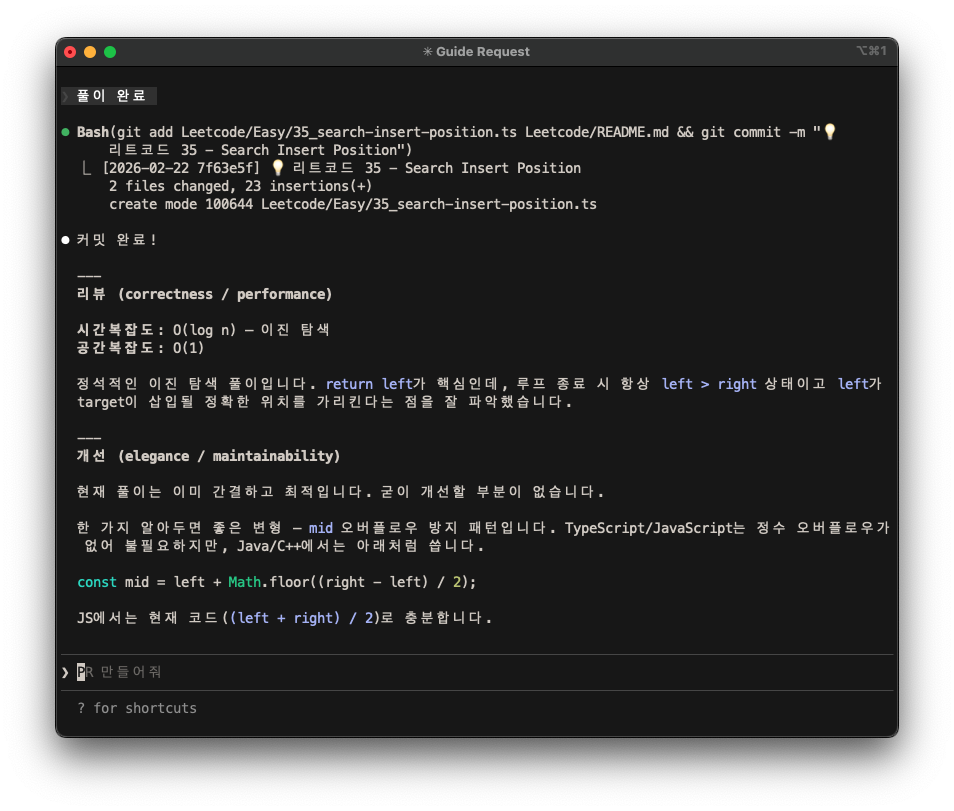Viewport: 954px width, 811px height.
Task: Maximize the window with the green button
Action: coord(110,52)
